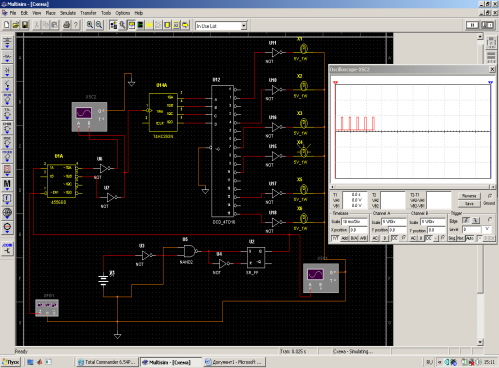Click the yellow transfer arrow icon
This screenshot has width=499, height=368.
pos(185,25)
